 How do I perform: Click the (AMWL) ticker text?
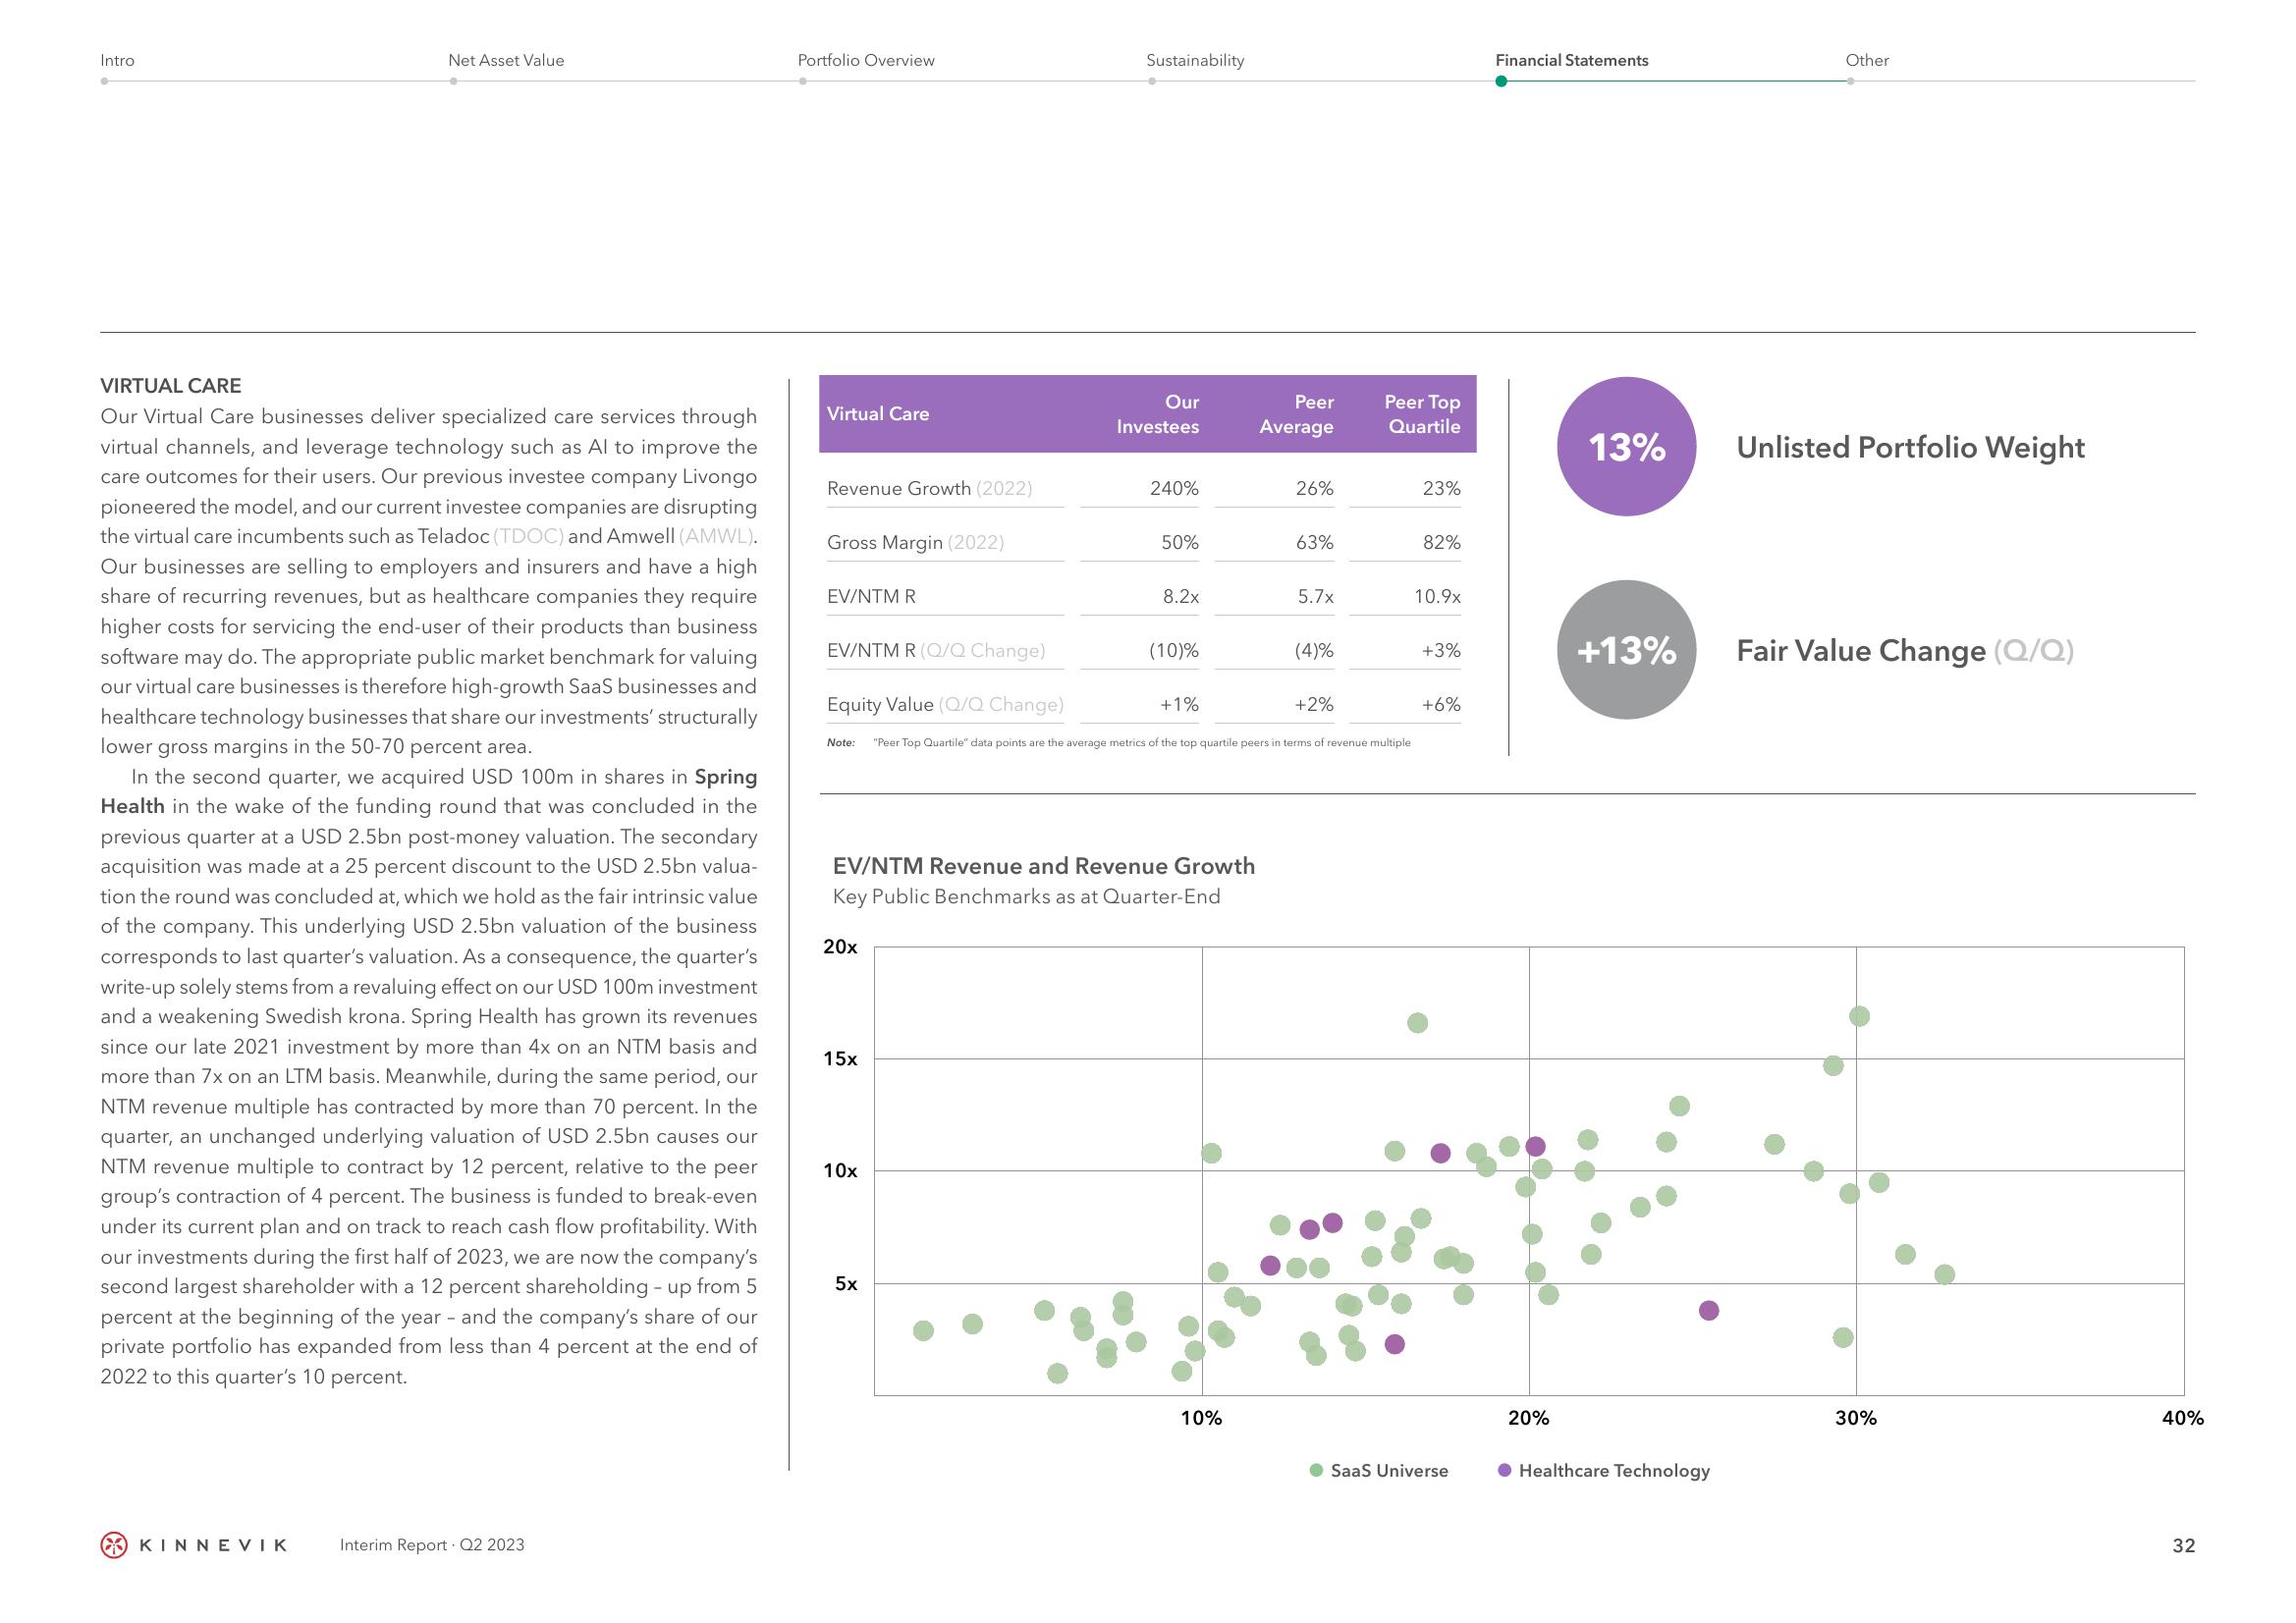pos(717,536)
